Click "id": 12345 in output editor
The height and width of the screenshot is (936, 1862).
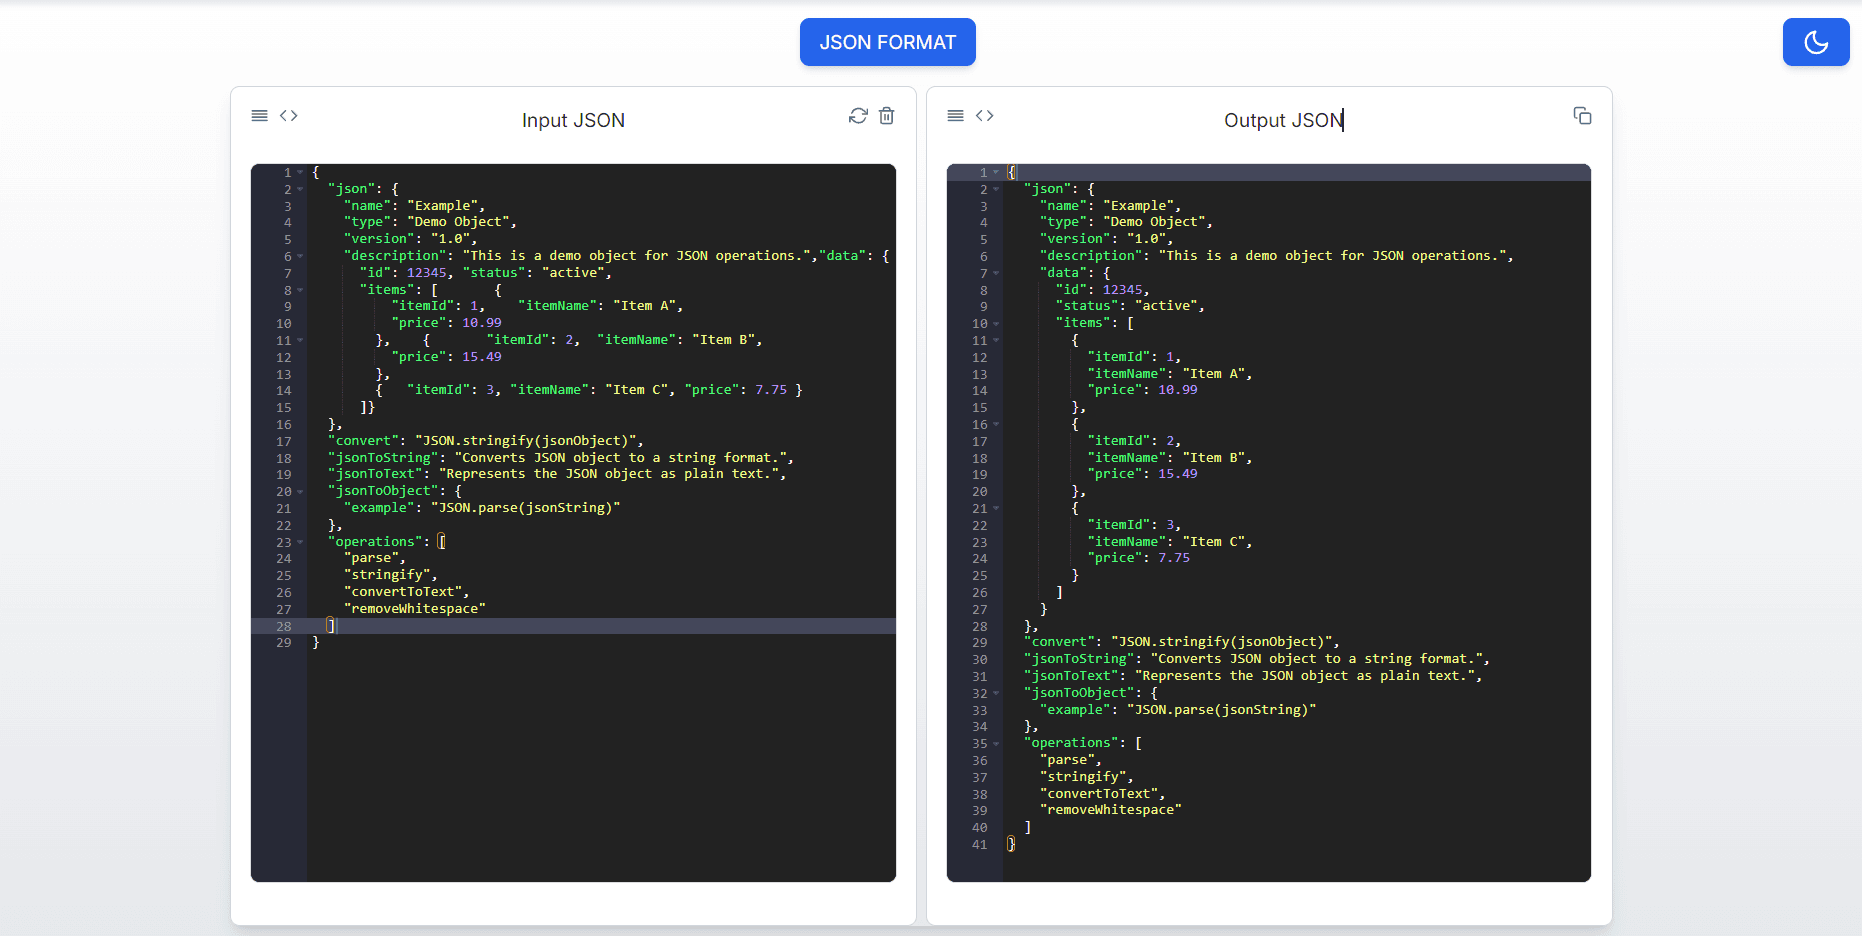[1103, 290]
